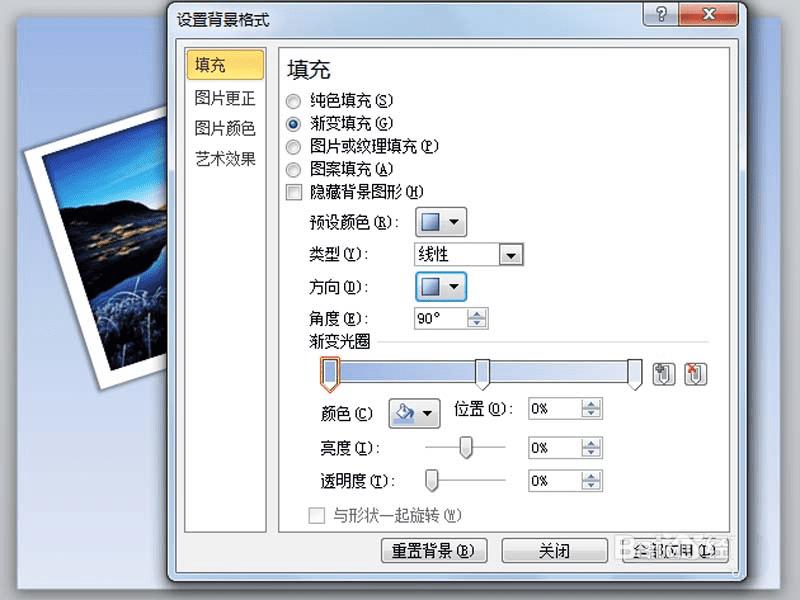Click the 全部应用 button
Viewport: 800px width, 600px height.
click(x=674, y=551)
